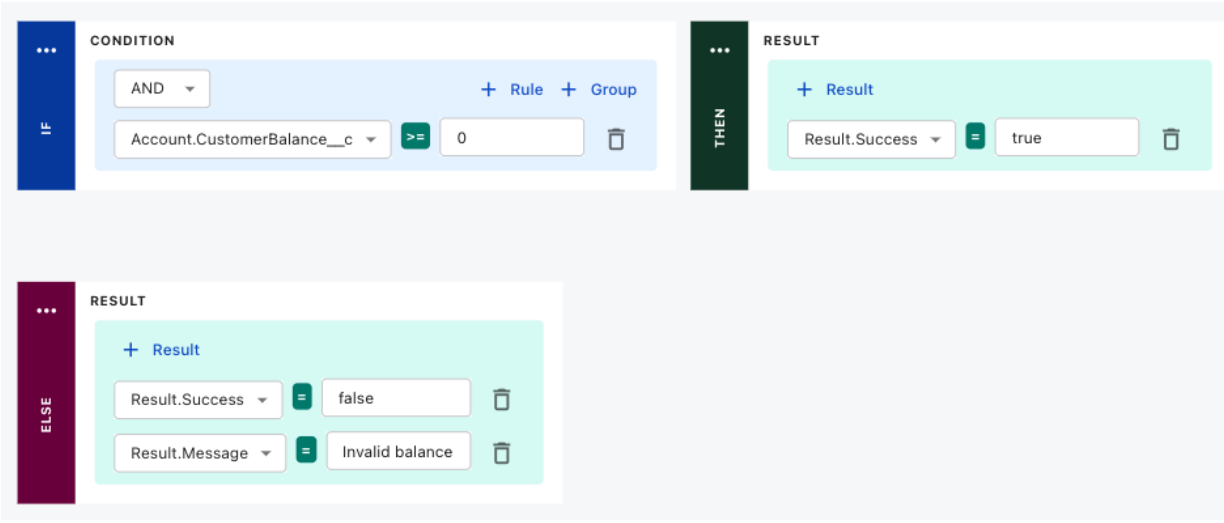Delete the THEN Result.Success row
1224x523 pixels.
pos(1170,139)
